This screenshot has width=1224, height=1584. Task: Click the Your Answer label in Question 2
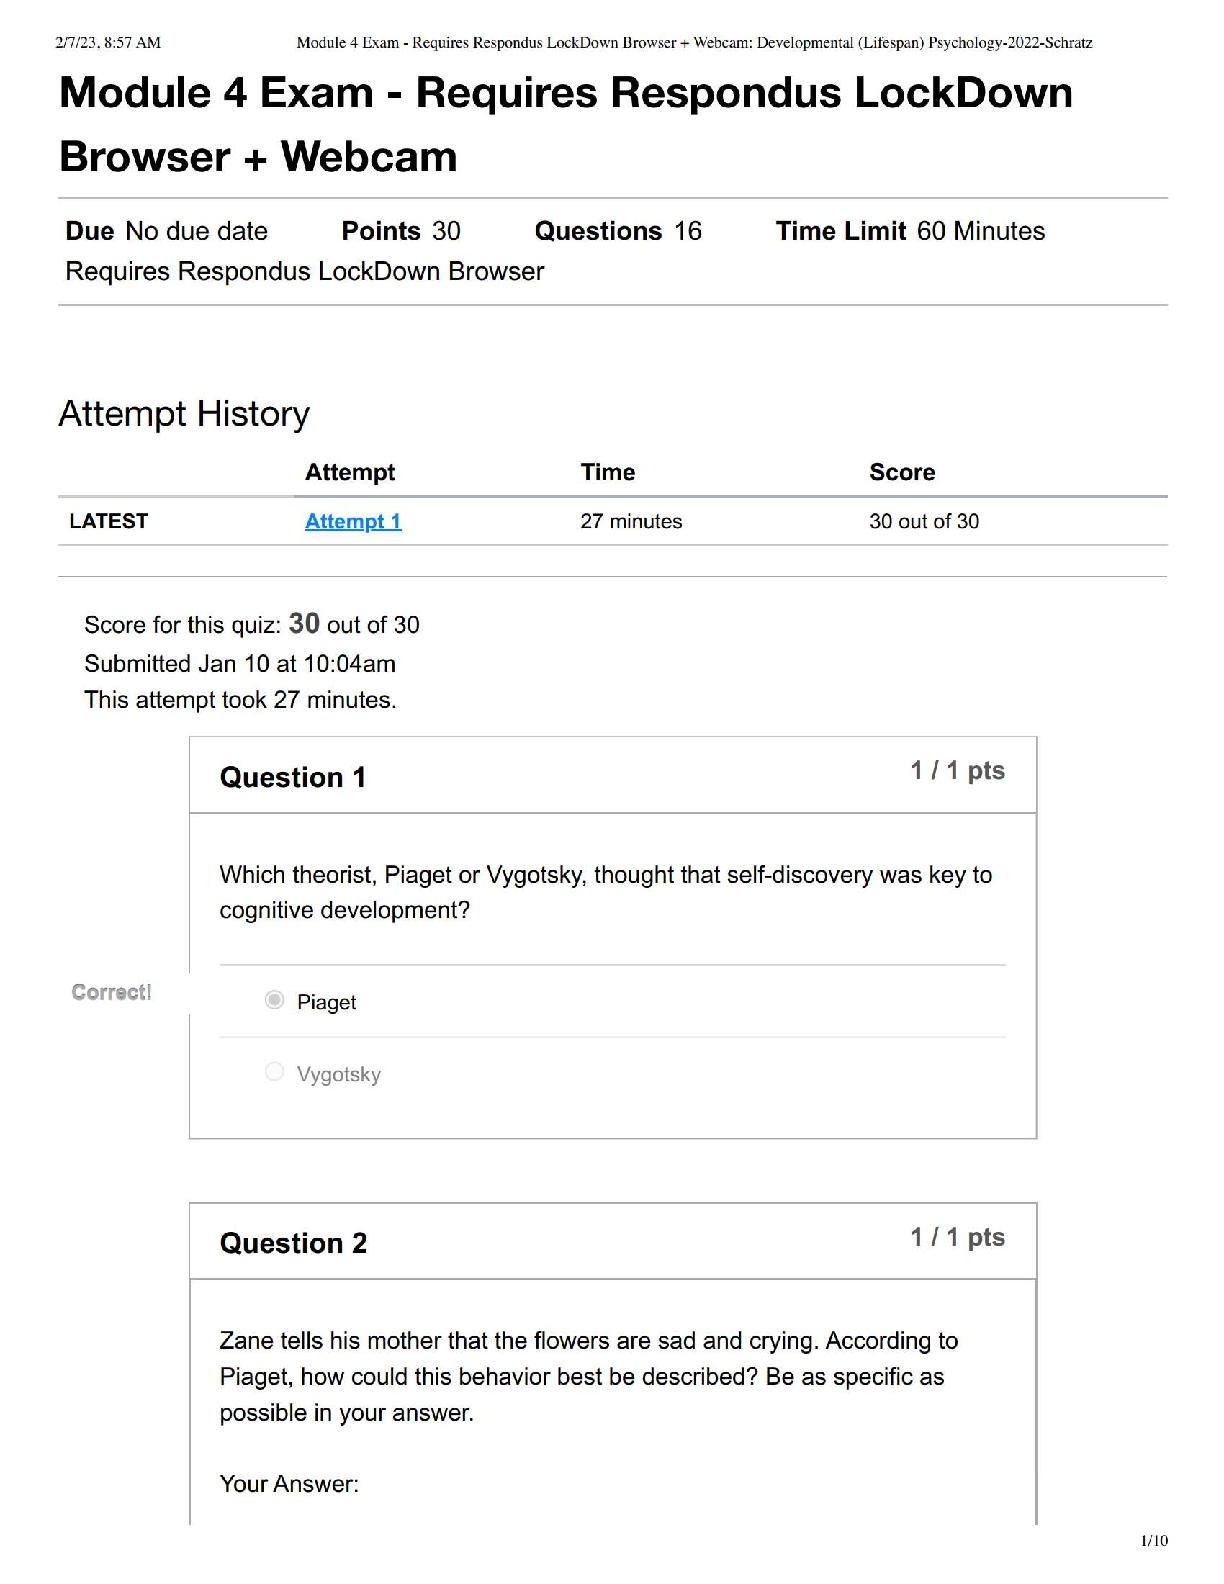pos(289,1484)
